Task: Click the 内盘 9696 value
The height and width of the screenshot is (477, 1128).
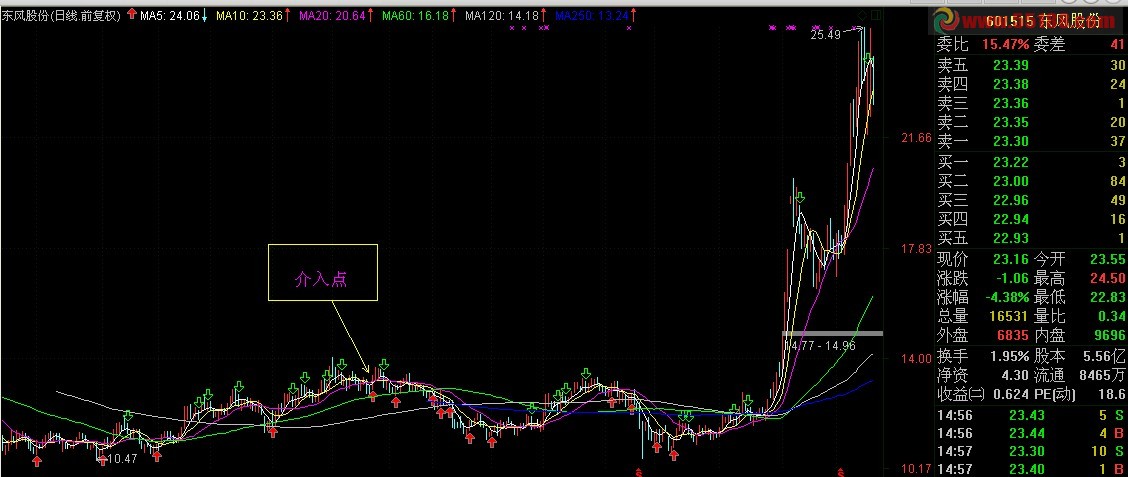Action: pos(1109,335)
